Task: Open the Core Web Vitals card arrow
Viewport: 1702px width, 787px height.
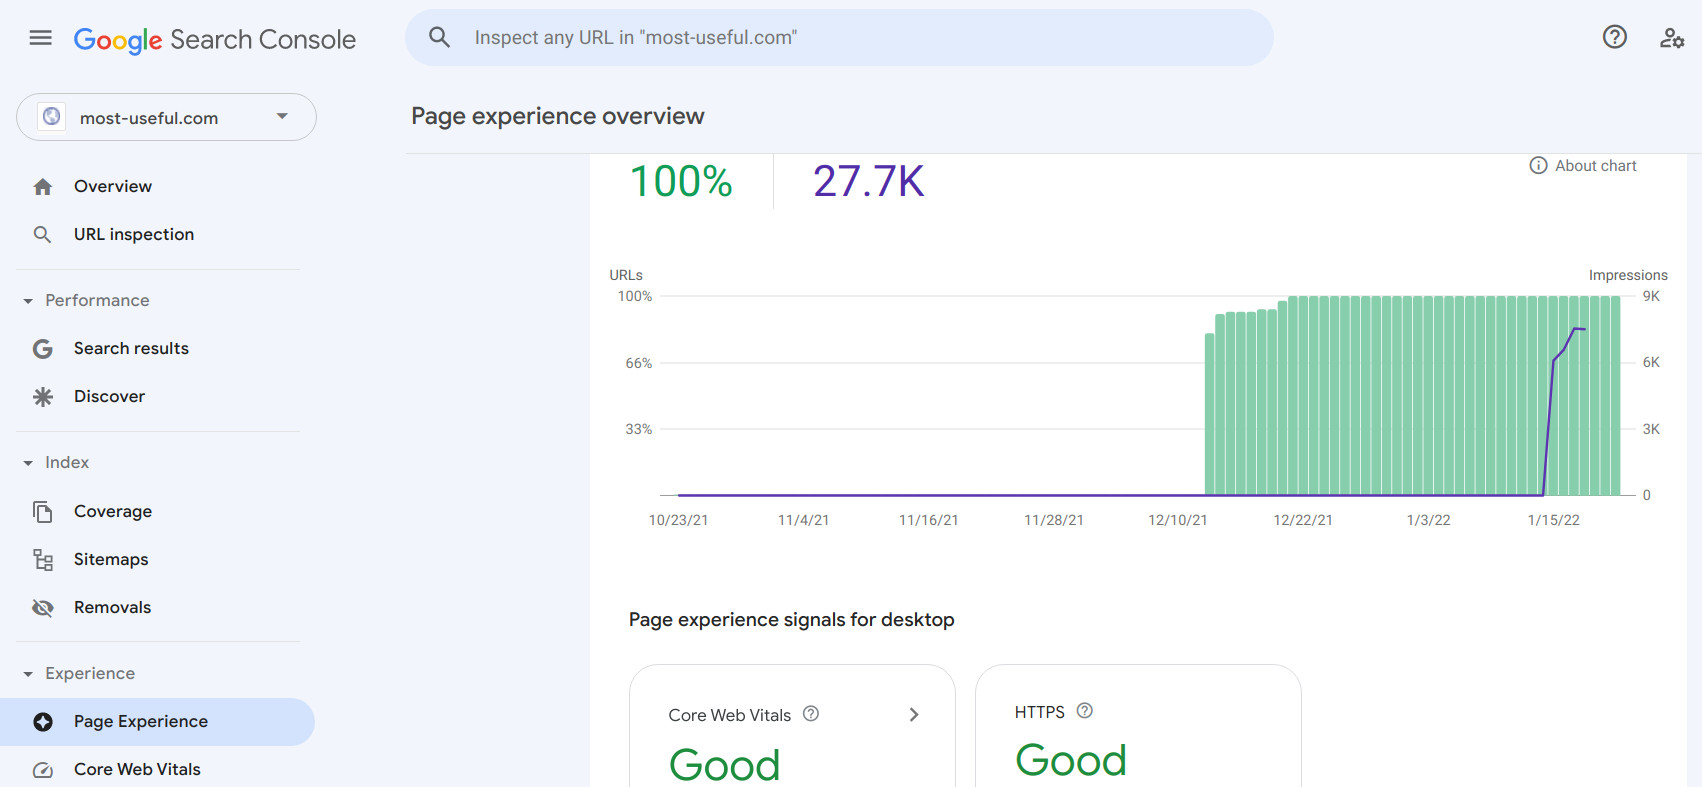Action: pos(913,715)
